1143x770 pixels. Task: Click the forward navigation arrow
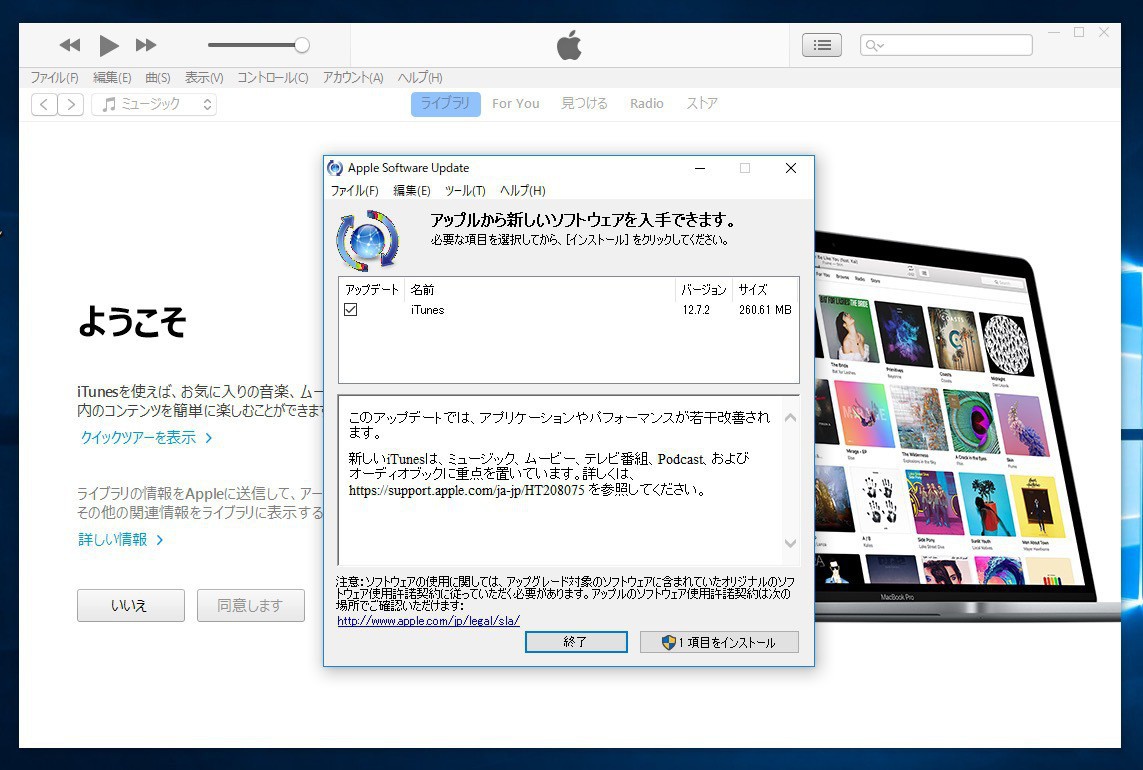pyautogui.click(x=70, y=104)
